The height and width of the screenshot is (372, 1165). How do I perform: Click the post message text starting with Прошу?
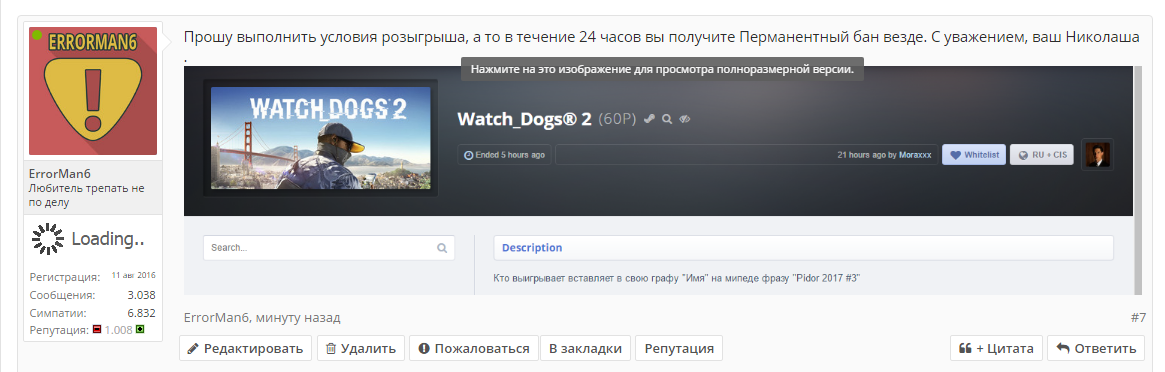click(x=661, y=37)
